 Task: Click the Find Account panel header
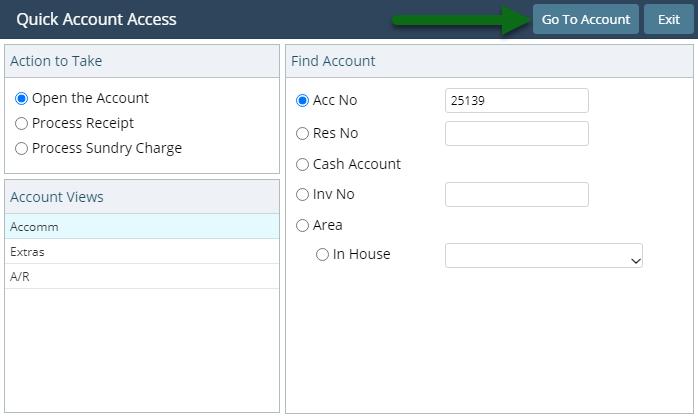(489, 61)
